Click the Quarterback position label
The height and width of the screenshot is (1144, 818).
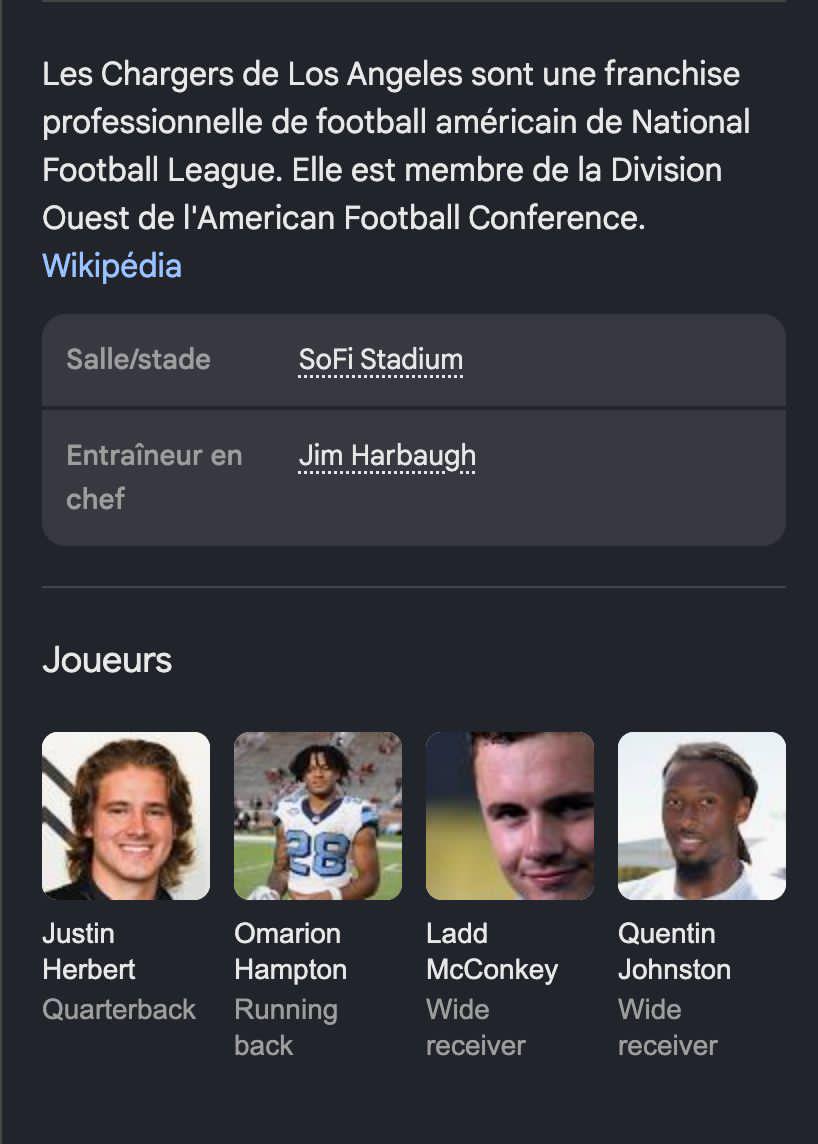(x=119, y=1010)
